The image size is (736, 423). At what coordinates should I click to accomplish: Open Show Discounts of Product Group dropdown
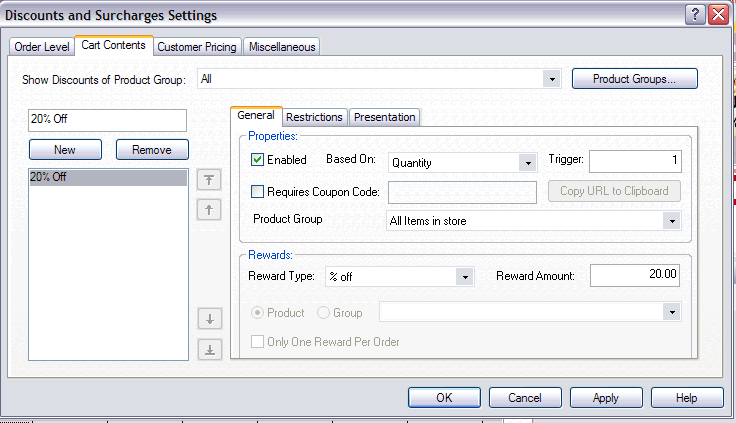[x=551, y=79]
